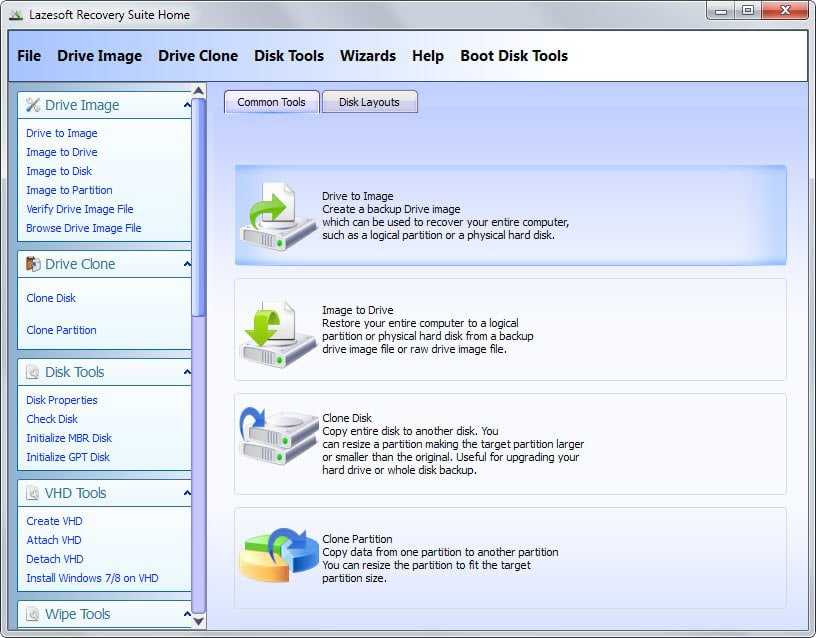Select the Initialize GPT Disk link
This screenshot has width=816, height=638.
coord(68,457)
